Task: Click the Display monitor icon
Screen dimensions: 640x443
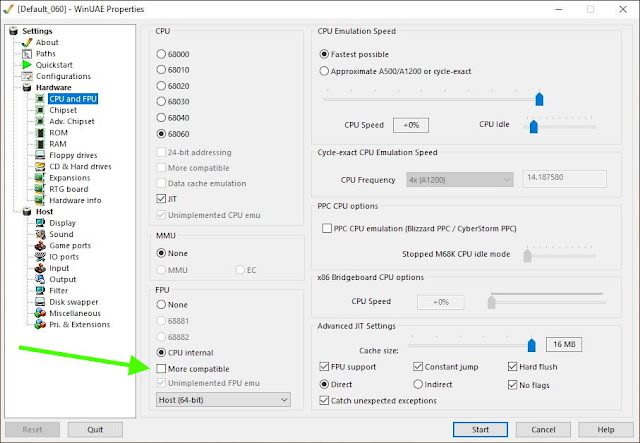Action: pos(40,223)
